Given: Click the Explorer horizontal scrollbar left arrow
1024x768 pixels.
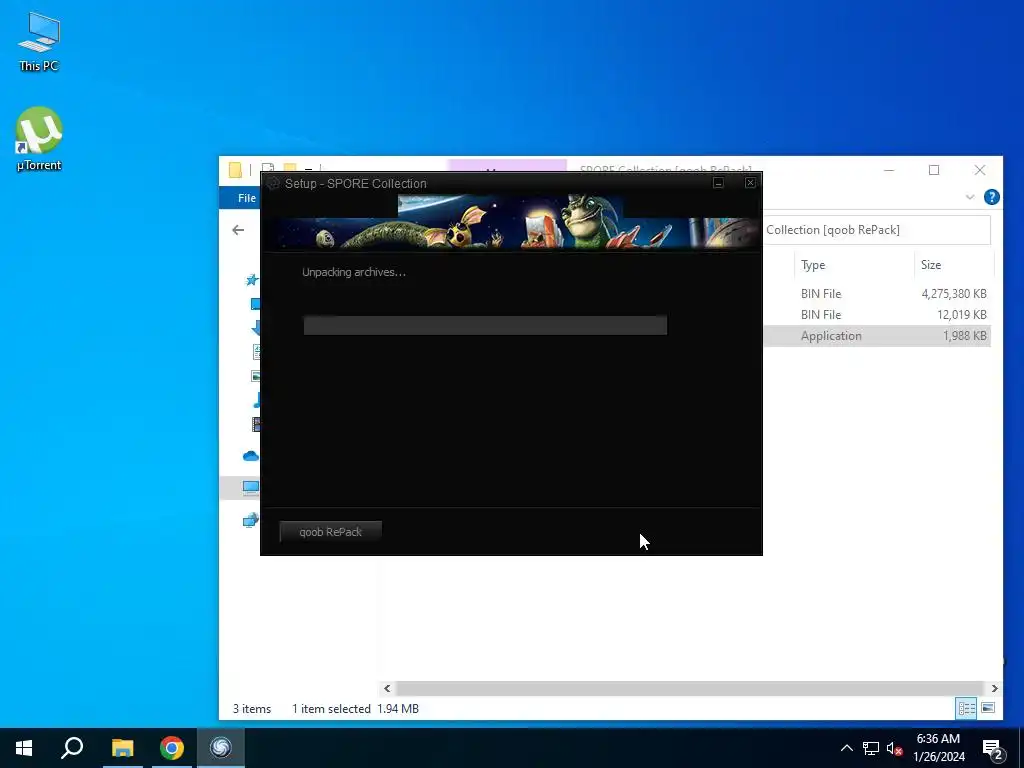Looking at the screenshot, I should click(x=387, y=688).
